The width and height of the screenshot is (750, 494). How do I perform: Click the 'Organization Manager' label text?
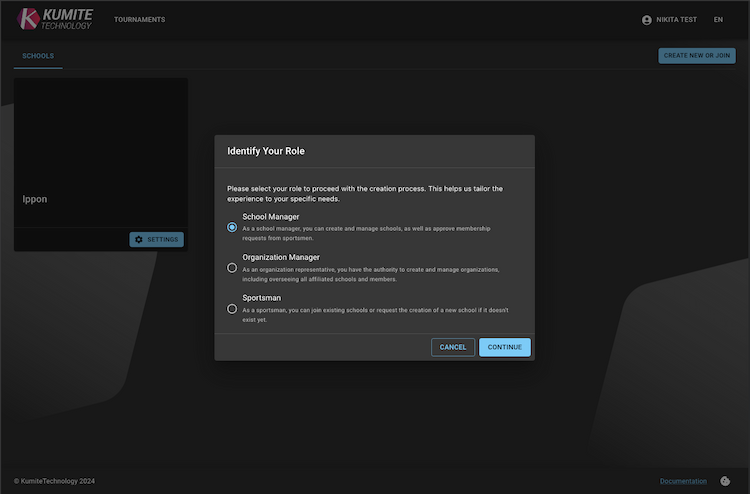tap(281, 257)
